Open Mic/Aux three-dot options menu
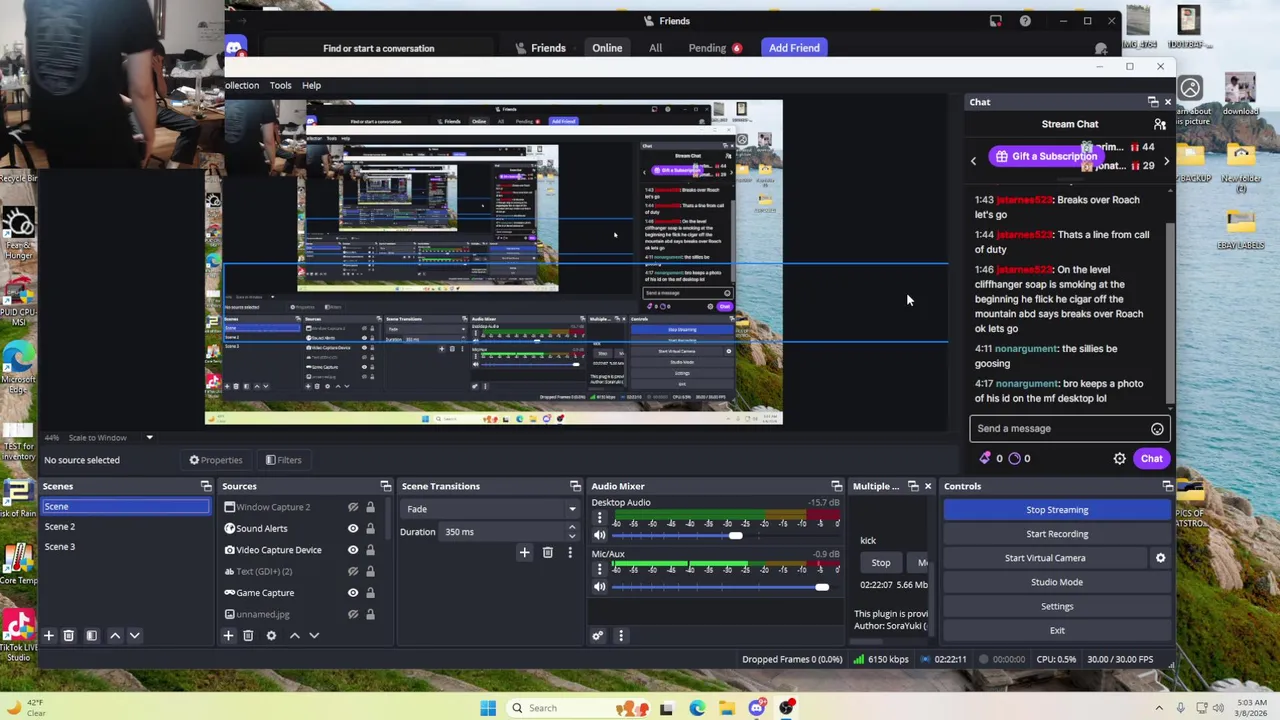Viewport: 1280px width, 720px height. pos(600,569)
